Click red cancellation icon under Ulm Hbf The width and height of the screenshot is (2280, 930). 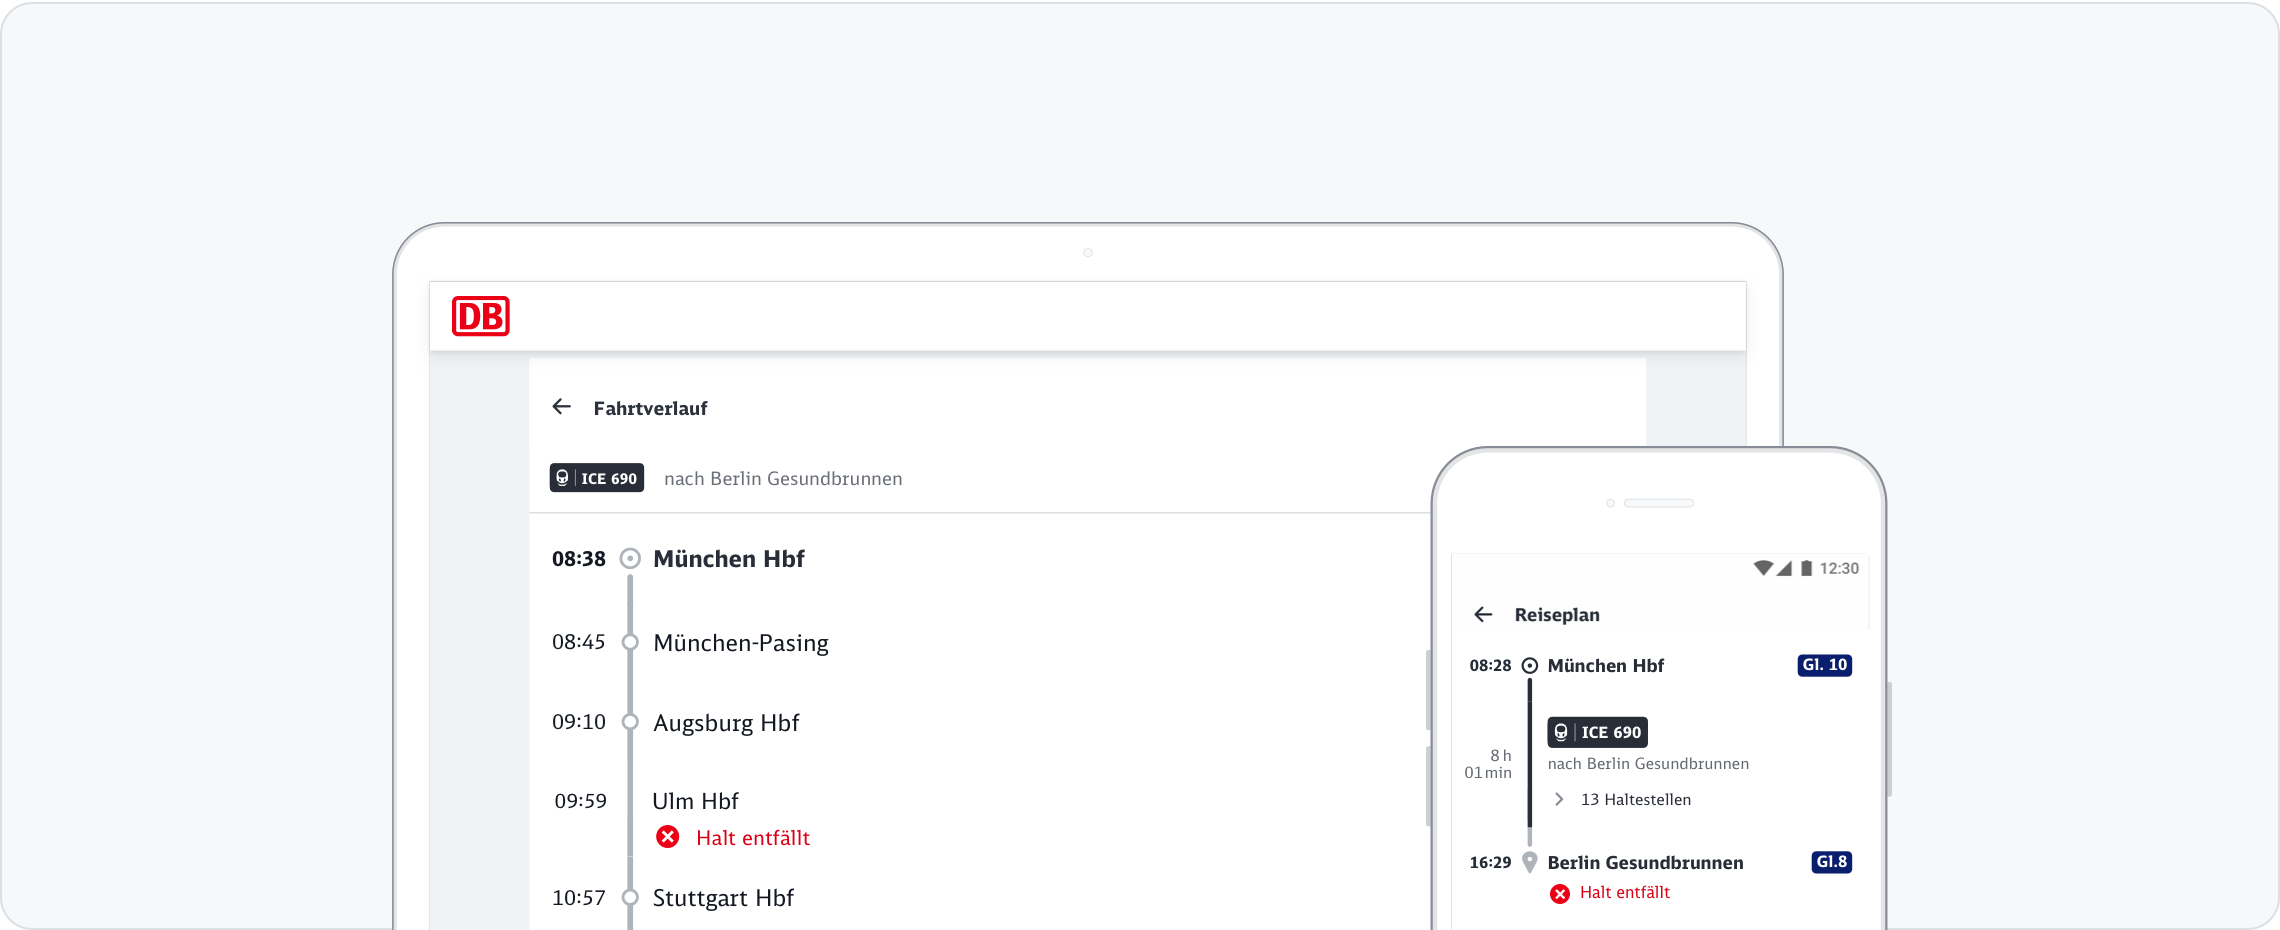pyautogui.click(x=668, y=837)
